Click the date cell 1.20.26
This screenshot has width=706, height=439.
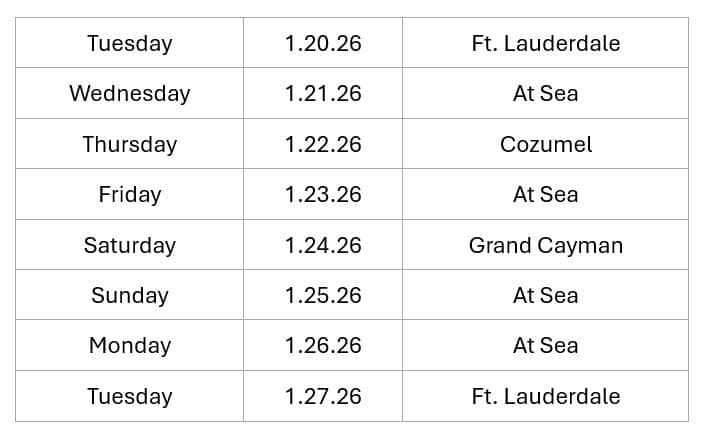(322, 43)
